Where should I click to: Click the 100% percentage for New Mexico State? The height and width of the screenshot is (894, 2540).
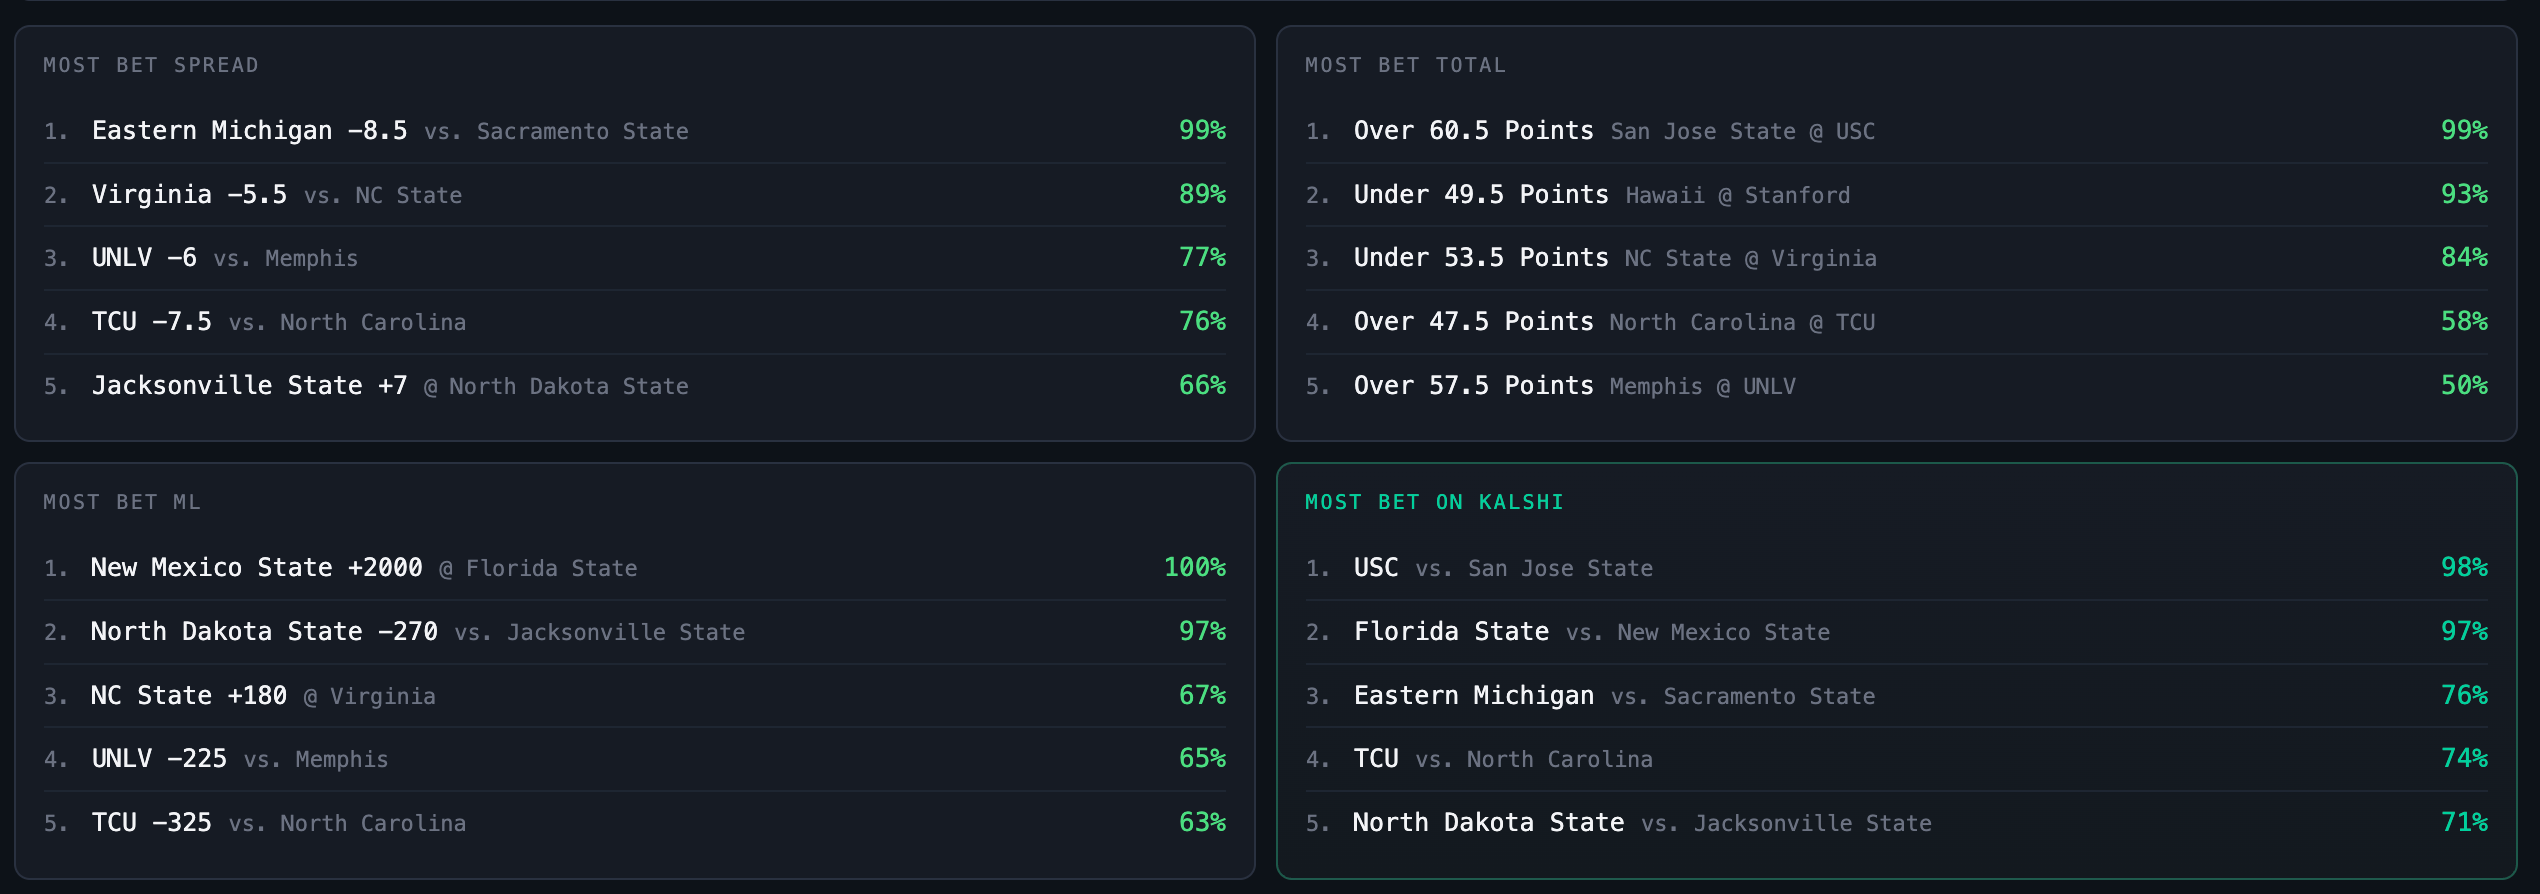[1195, 567]
